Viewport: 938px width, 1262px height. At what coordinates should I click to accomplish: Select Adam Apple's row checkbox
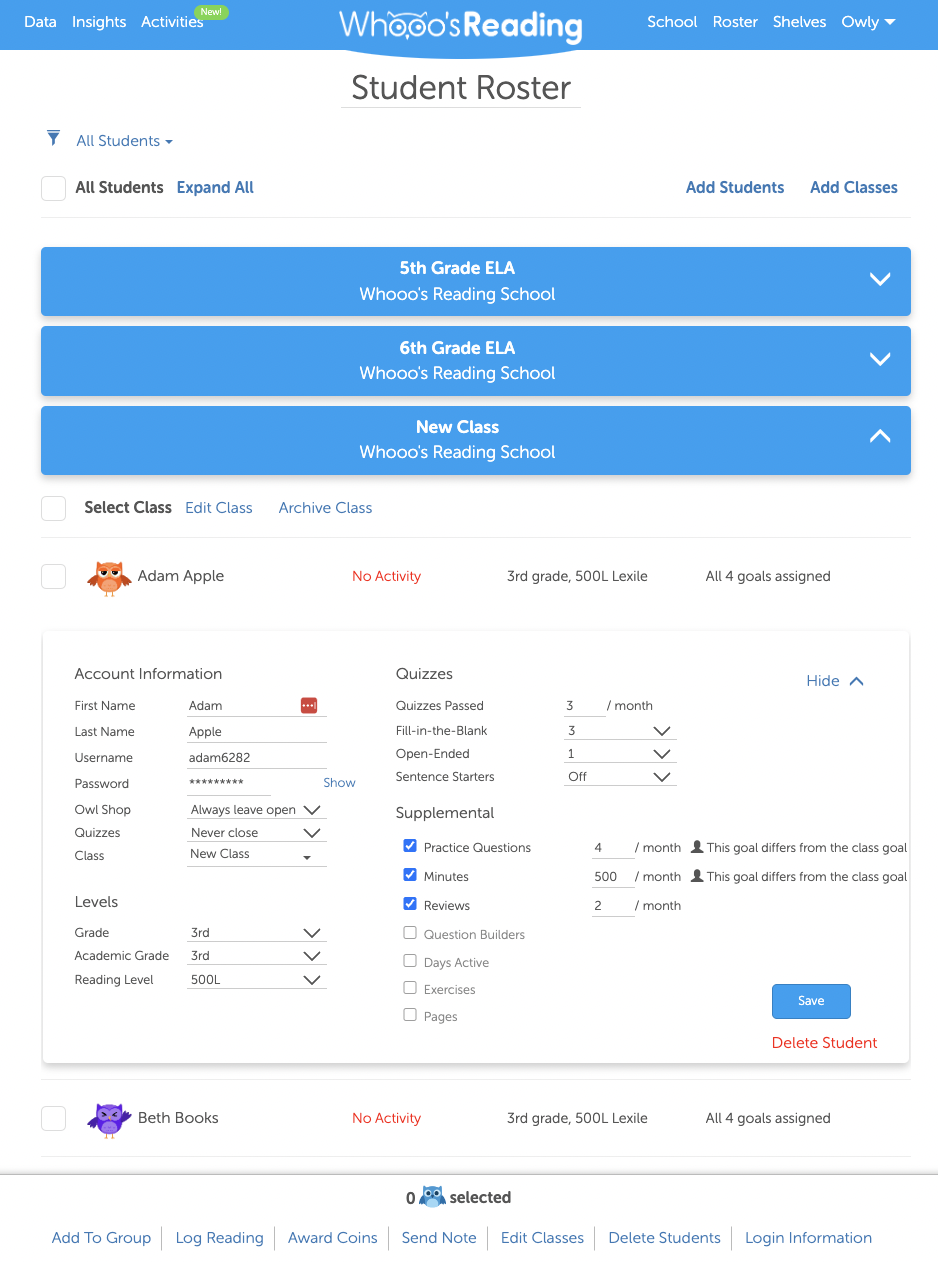(x=53, y=576)
